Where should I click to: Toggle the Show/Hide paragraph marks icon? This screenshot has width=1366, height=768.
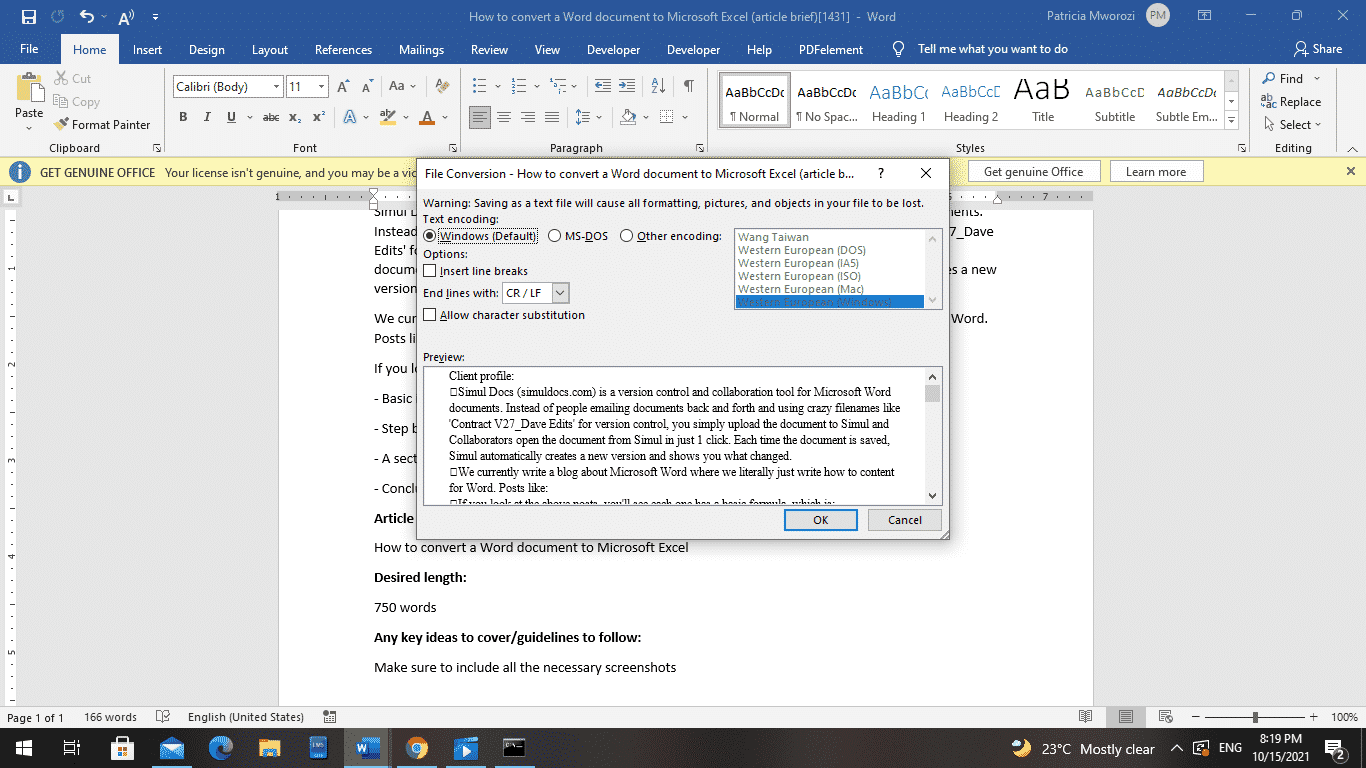(687, 86)
